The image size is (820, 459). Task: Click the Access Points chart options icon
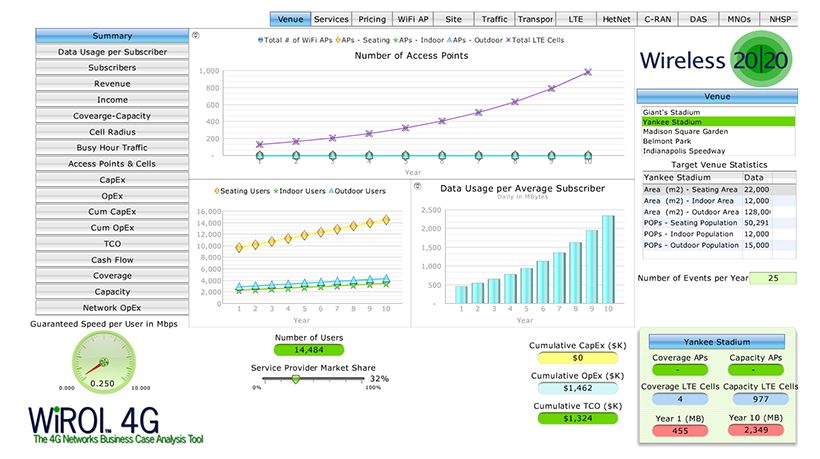pyautogui.click(x=196, y=36)
